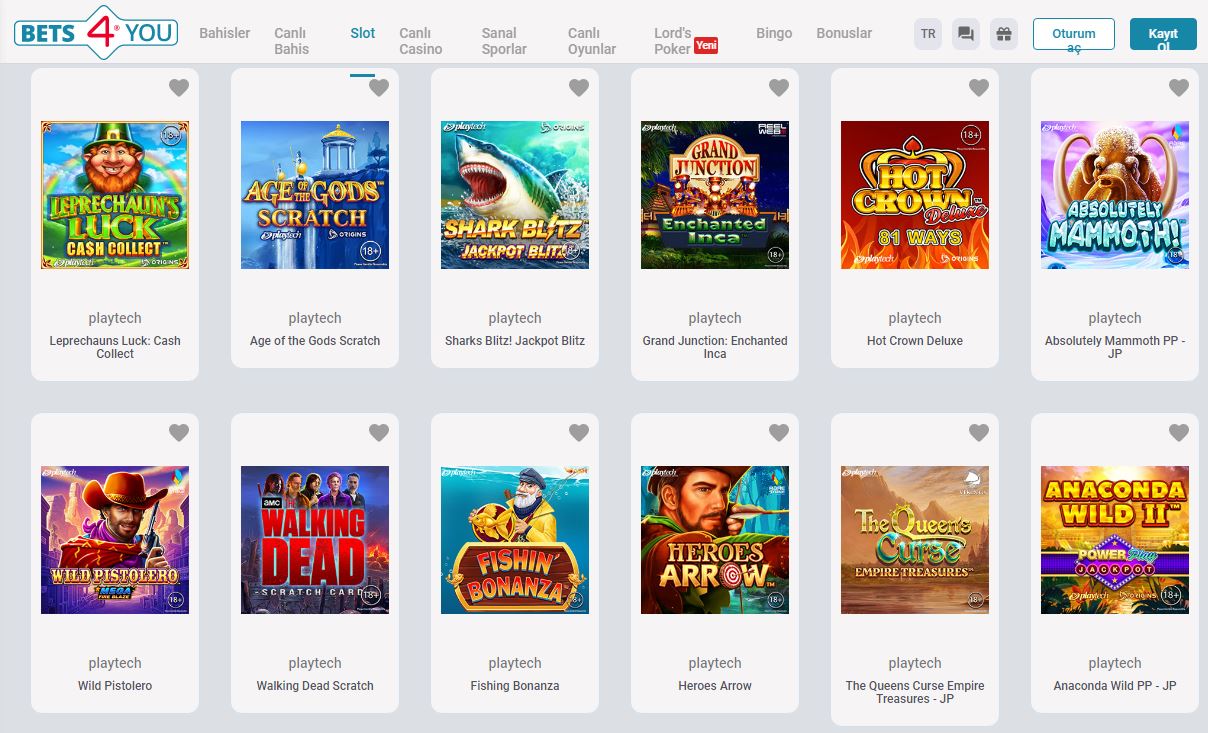1208x733 pixels.
Task: Heart the Fishing Bonanza game card
Action: pyautogui.click(x=579, y=433)
